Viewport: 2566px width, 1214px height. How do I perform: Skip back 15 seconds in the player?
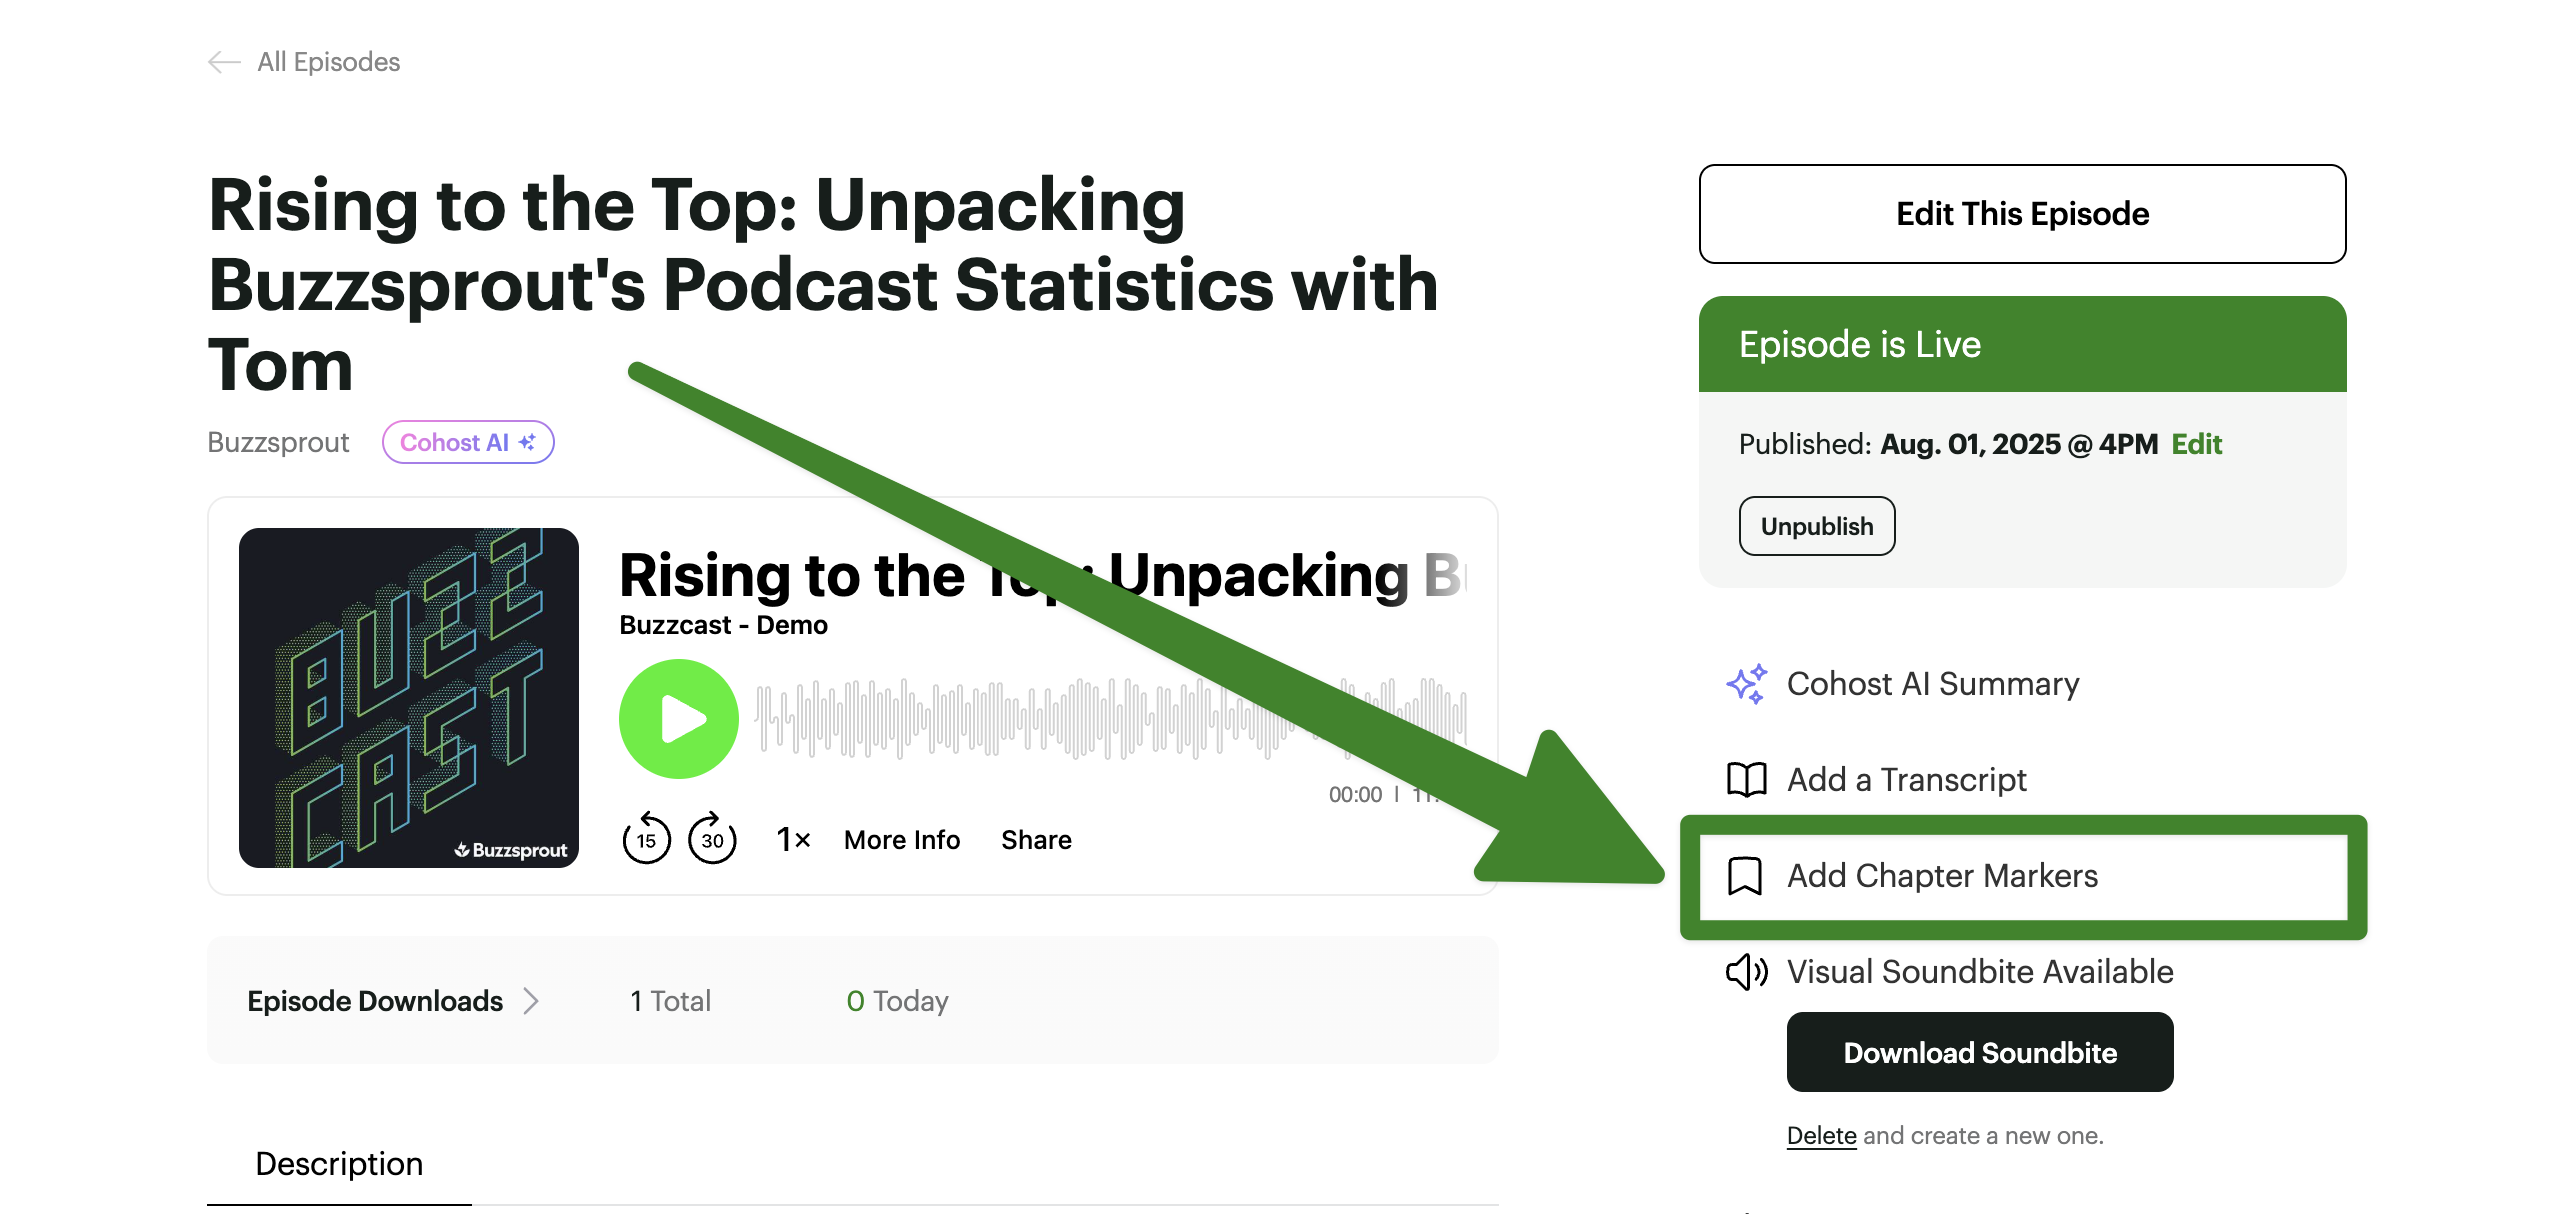(646, 838)
